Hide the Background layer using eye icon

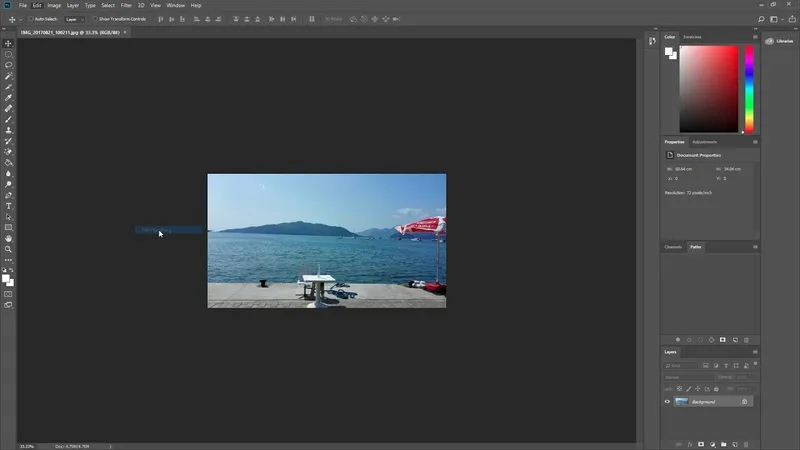click(x=667, y=401)
